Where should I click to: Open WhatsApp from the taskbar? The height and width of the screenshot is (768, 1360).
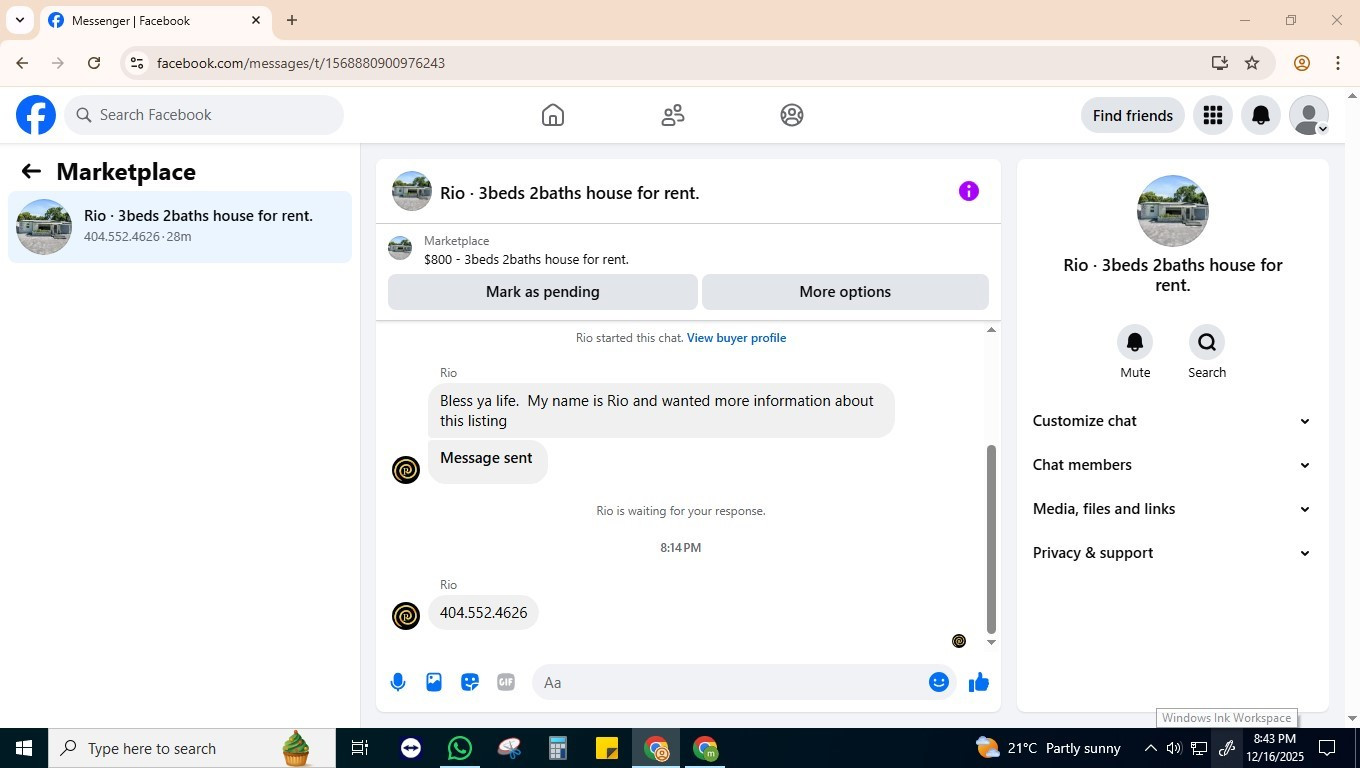pos(460,748)
